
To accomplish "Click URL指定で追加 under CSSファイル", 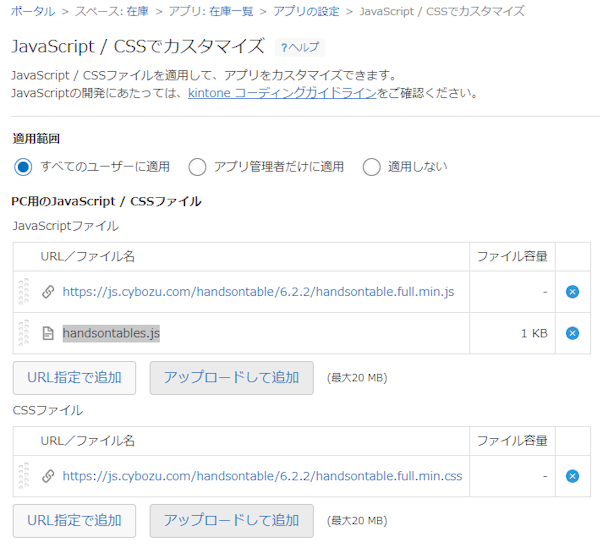I will tap(74, 521).
